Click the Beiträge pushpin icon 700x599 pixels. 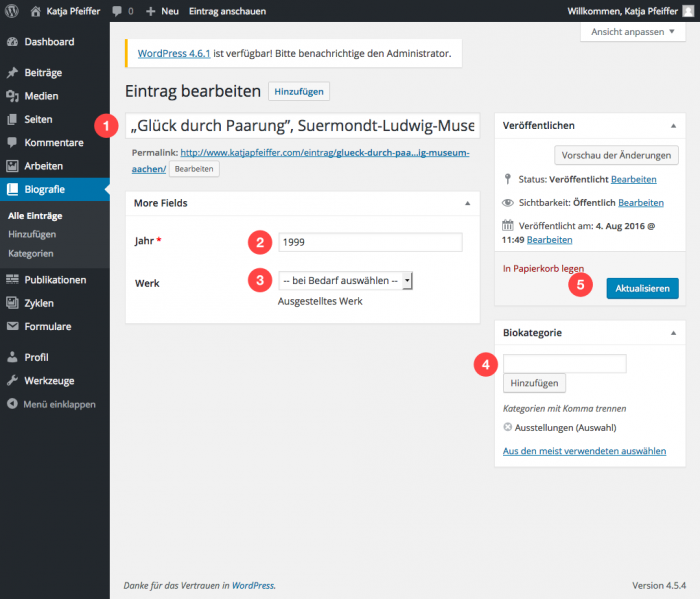click(12, 72)
